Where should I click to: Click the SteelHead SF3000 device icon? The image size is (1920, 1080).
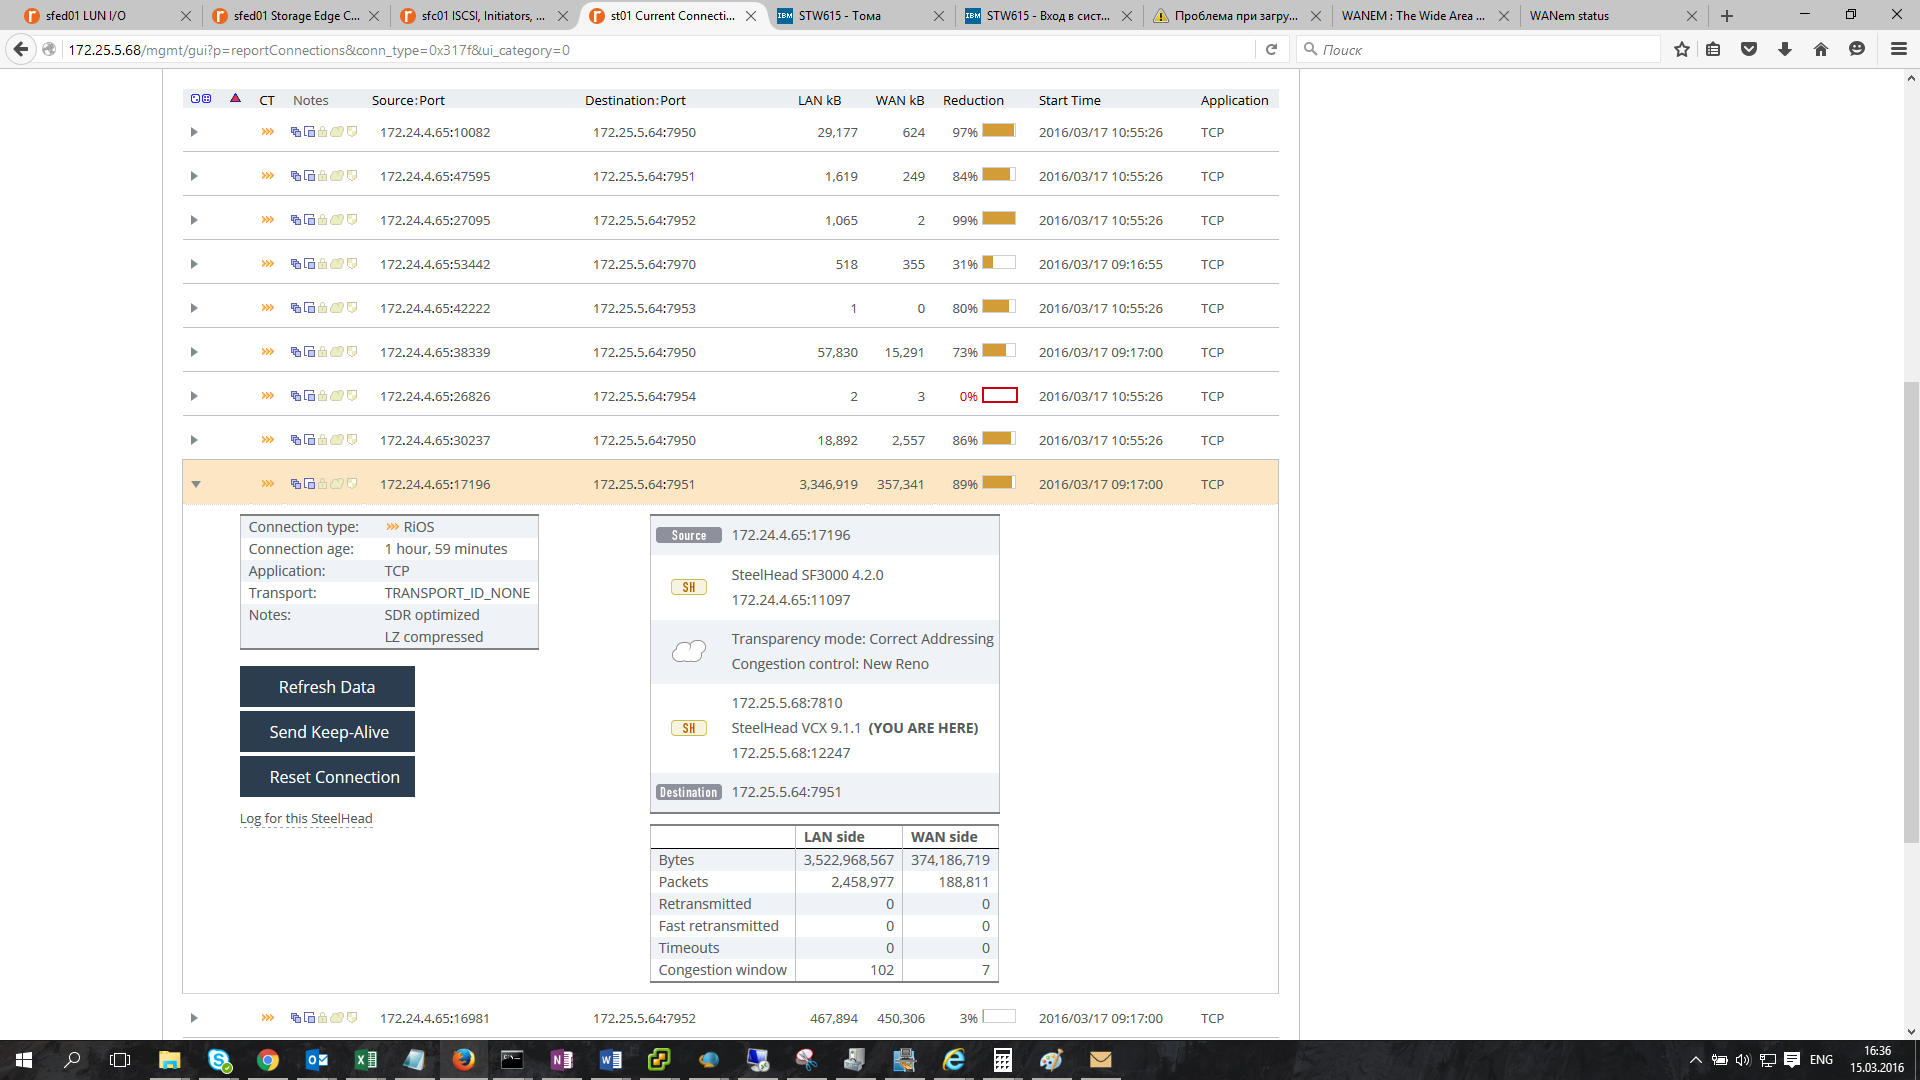tap(688, 587)
